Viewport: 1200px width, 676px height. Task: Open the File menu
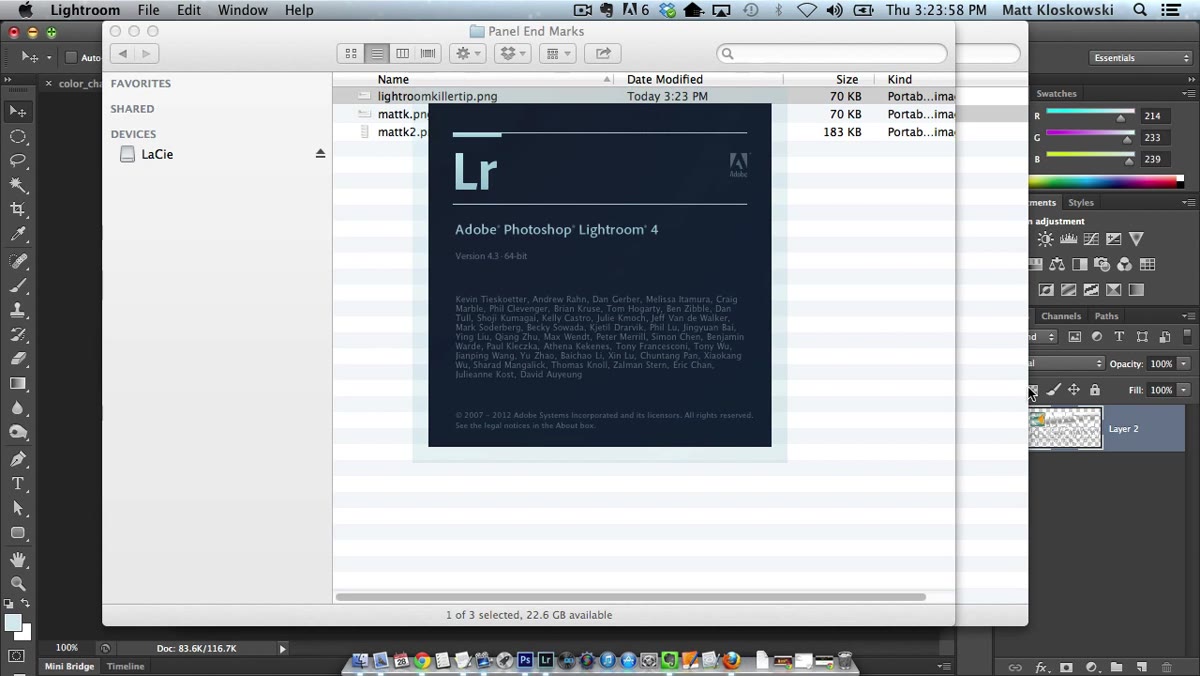point(148,10)
